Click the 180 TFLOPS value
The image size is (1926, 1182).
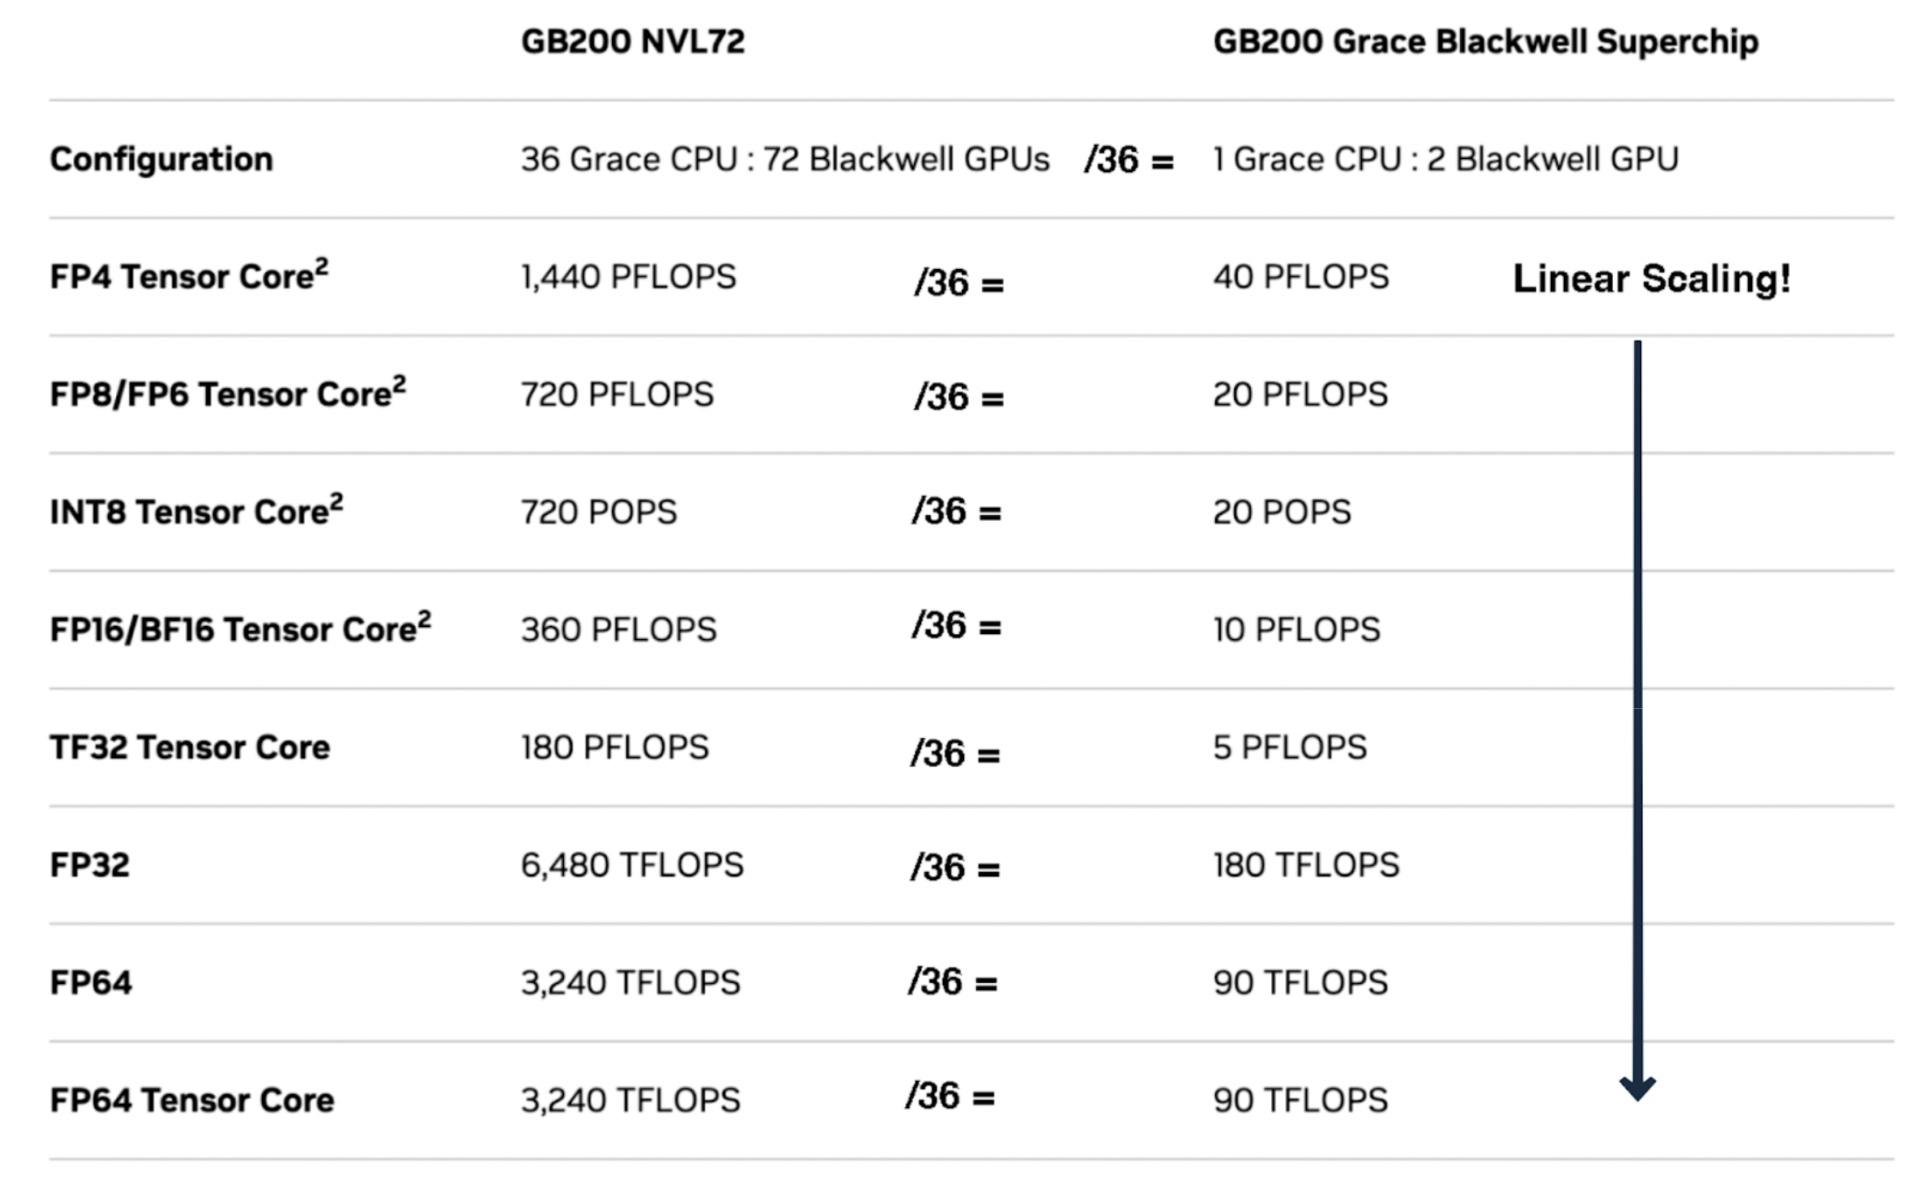[1306, 865]
